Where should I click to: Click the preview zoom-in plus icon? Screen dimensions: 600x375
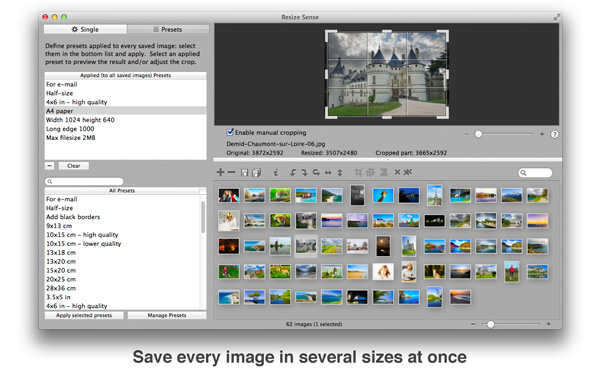542,134
